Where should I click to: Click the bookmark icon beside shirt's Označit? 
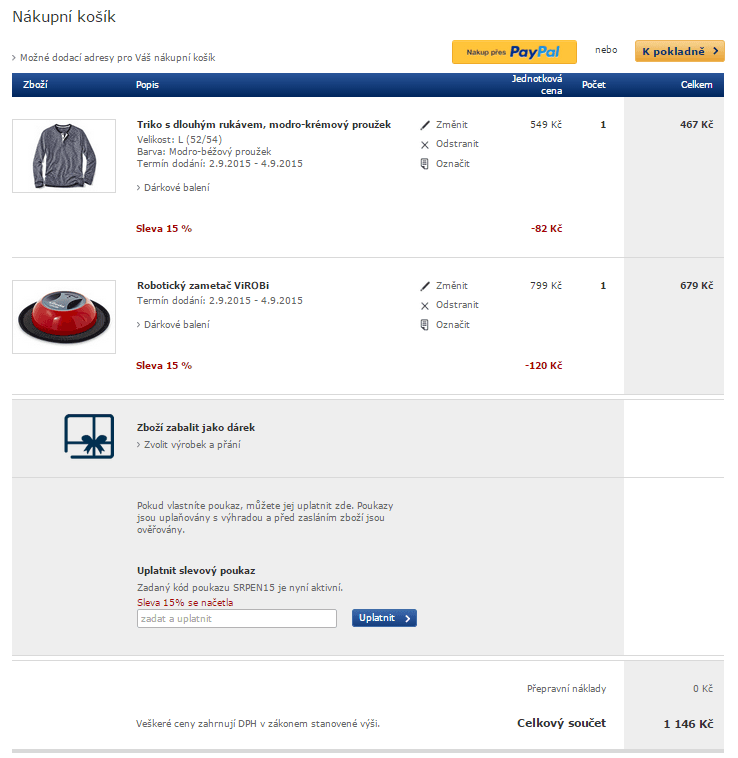click(424, 164)
